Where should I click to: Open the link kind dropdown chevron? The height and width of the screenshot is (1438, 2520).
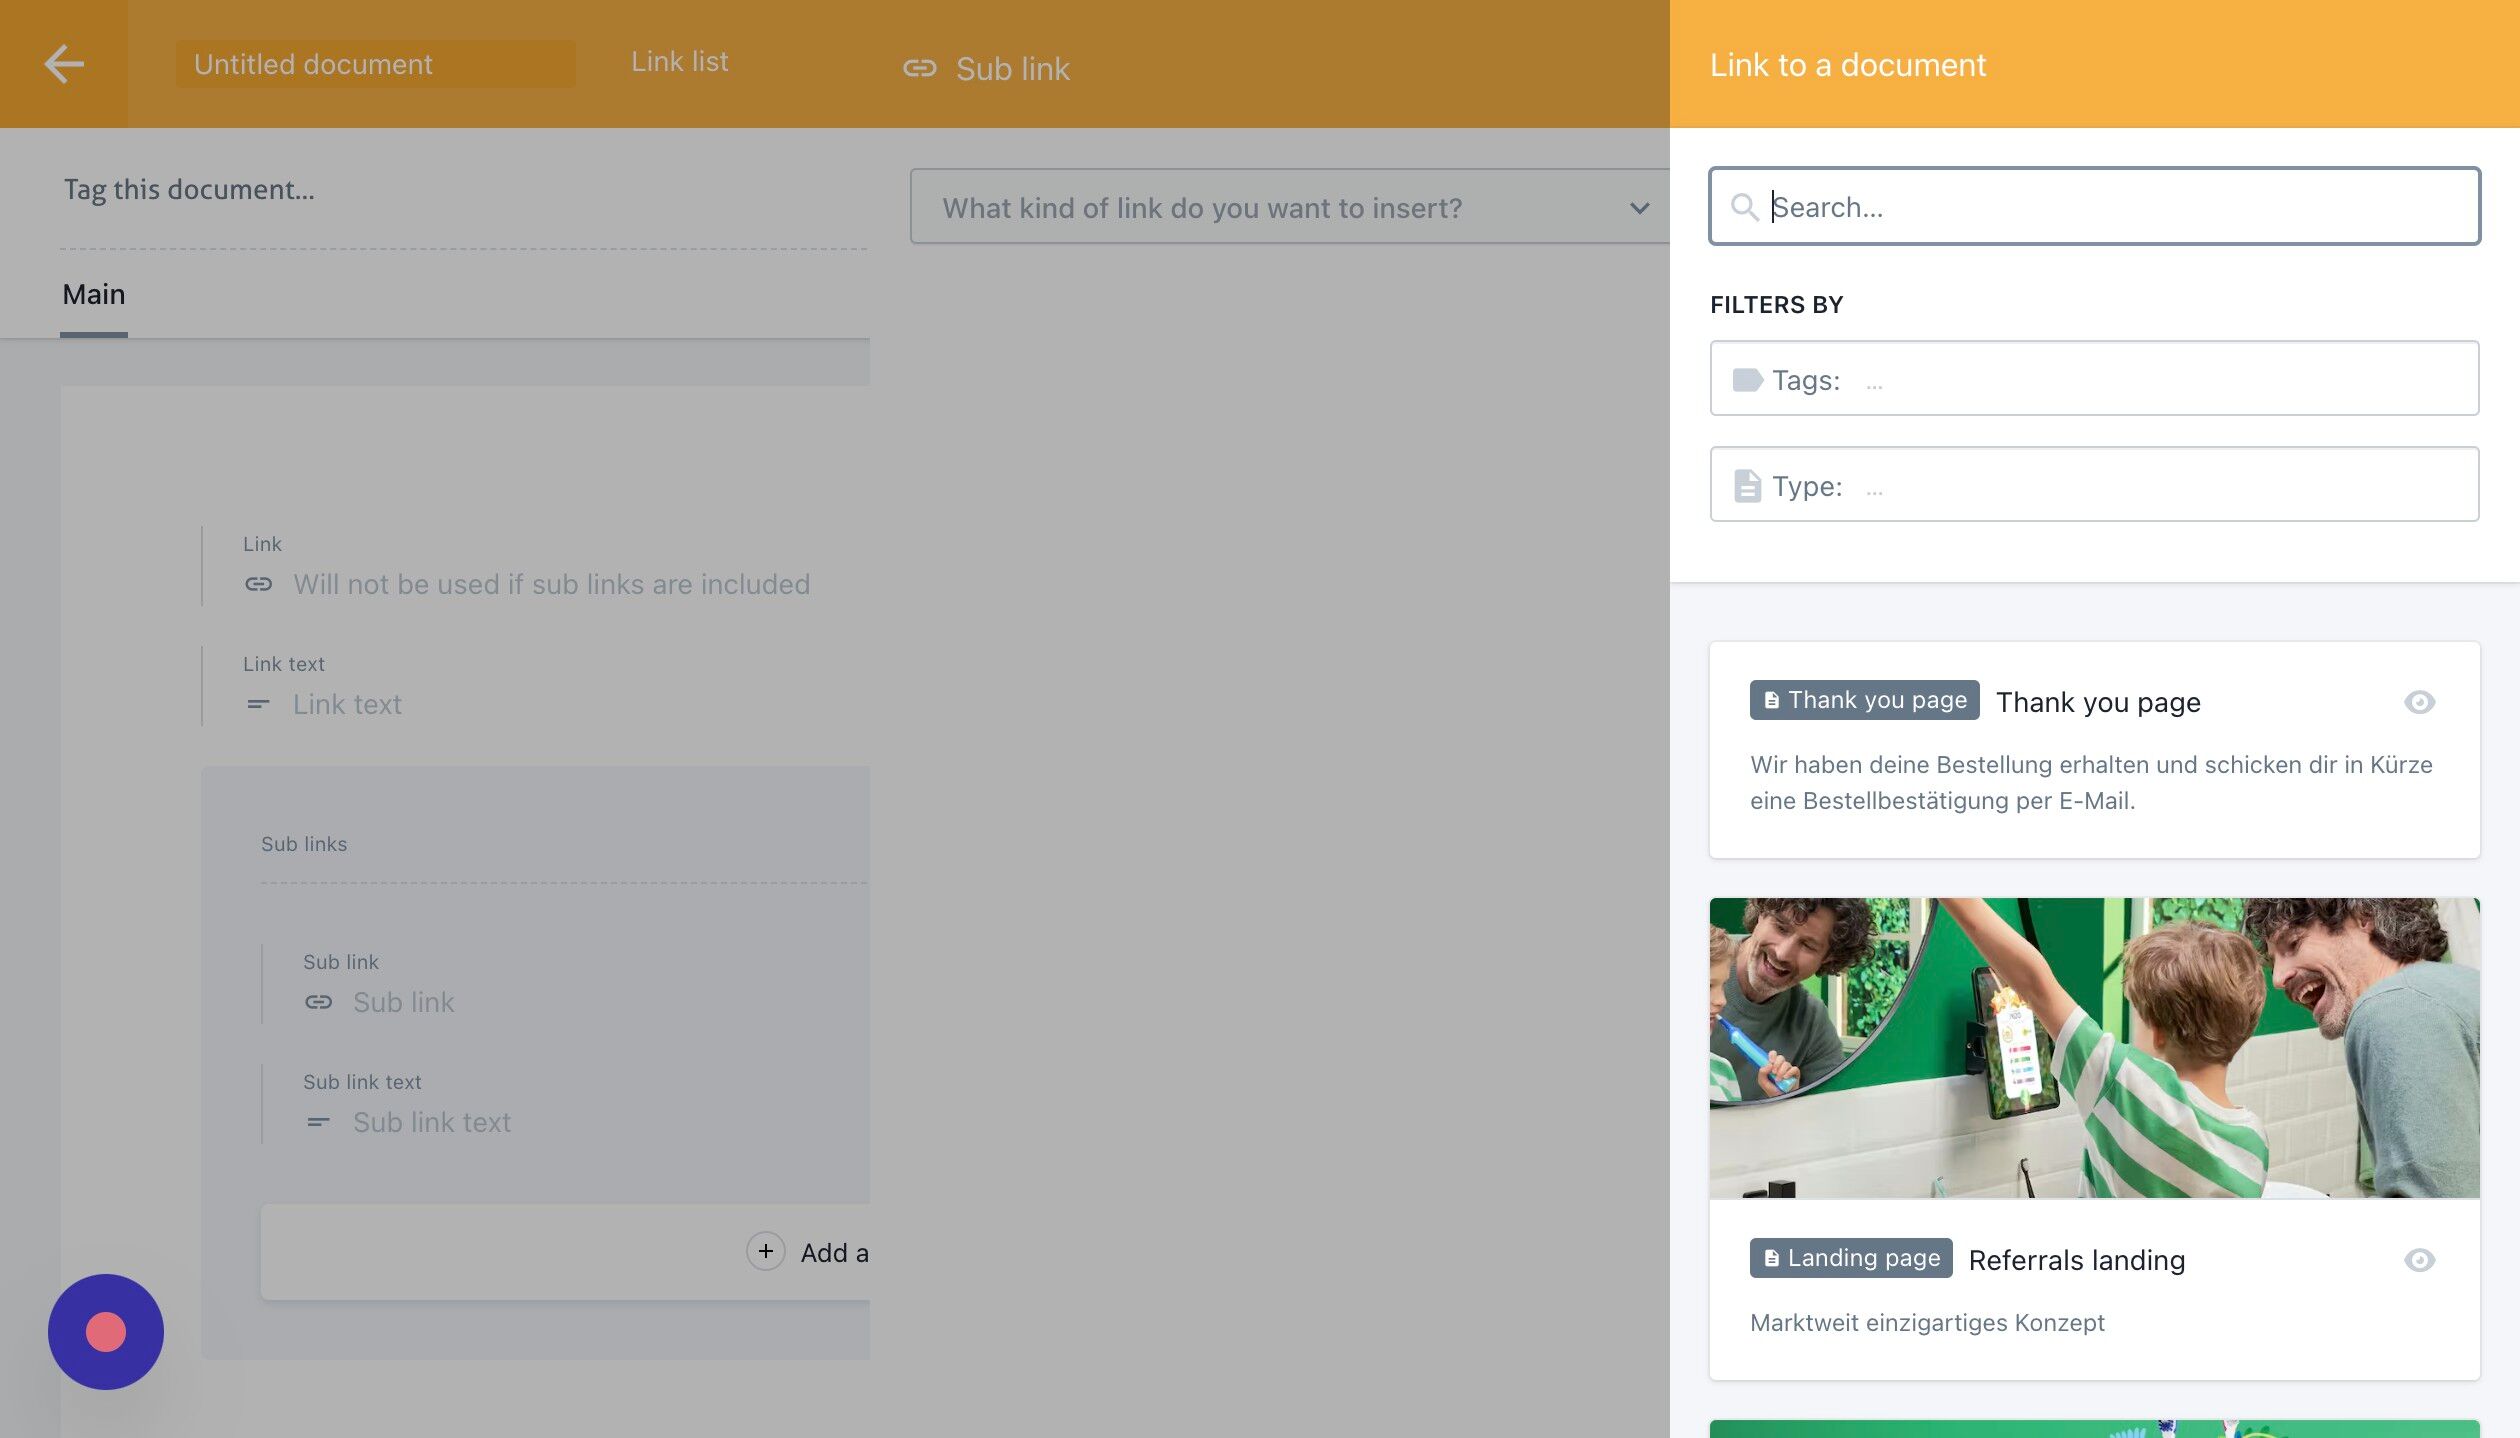pyautogui.click(x=1638, y=208)
